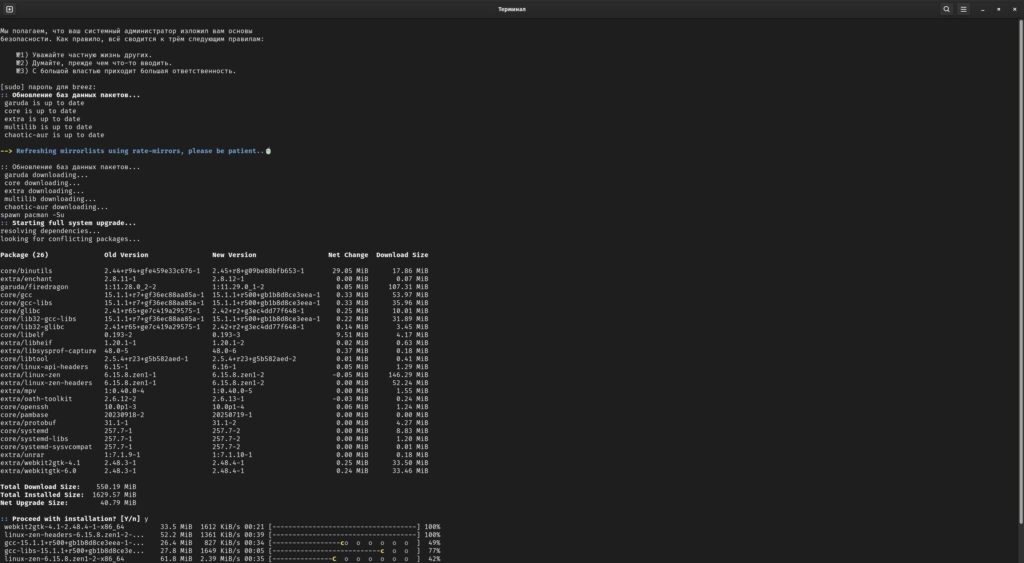Viewport: 1024px width, 563px height.
Task: Click the 'Proceed with installation? [Y/n]' prompt
Action: click(70, 519)
